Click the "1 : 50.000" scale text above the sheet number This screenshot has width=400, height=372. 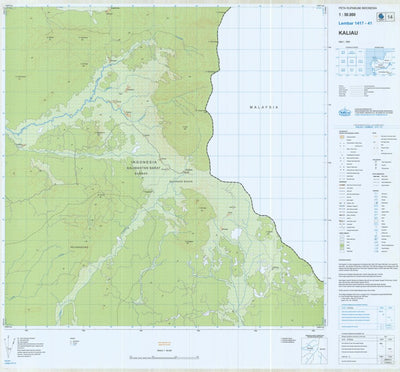[x=346, y=15]
